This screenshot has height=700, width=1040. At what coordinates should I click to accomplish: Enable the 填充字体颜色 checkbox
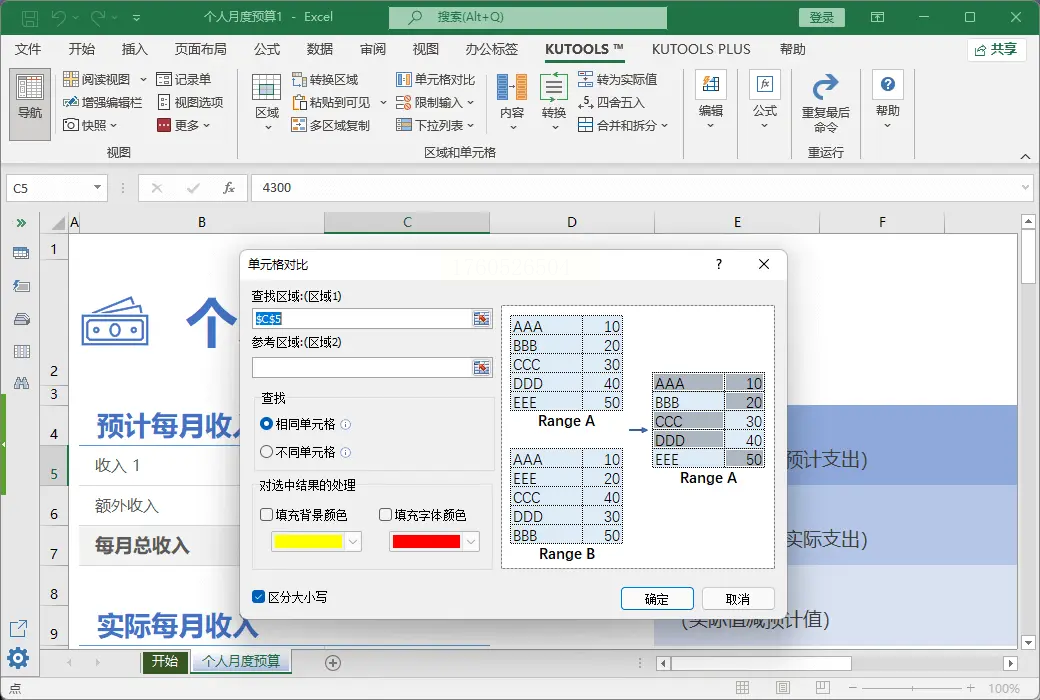(x=386, y=515)
